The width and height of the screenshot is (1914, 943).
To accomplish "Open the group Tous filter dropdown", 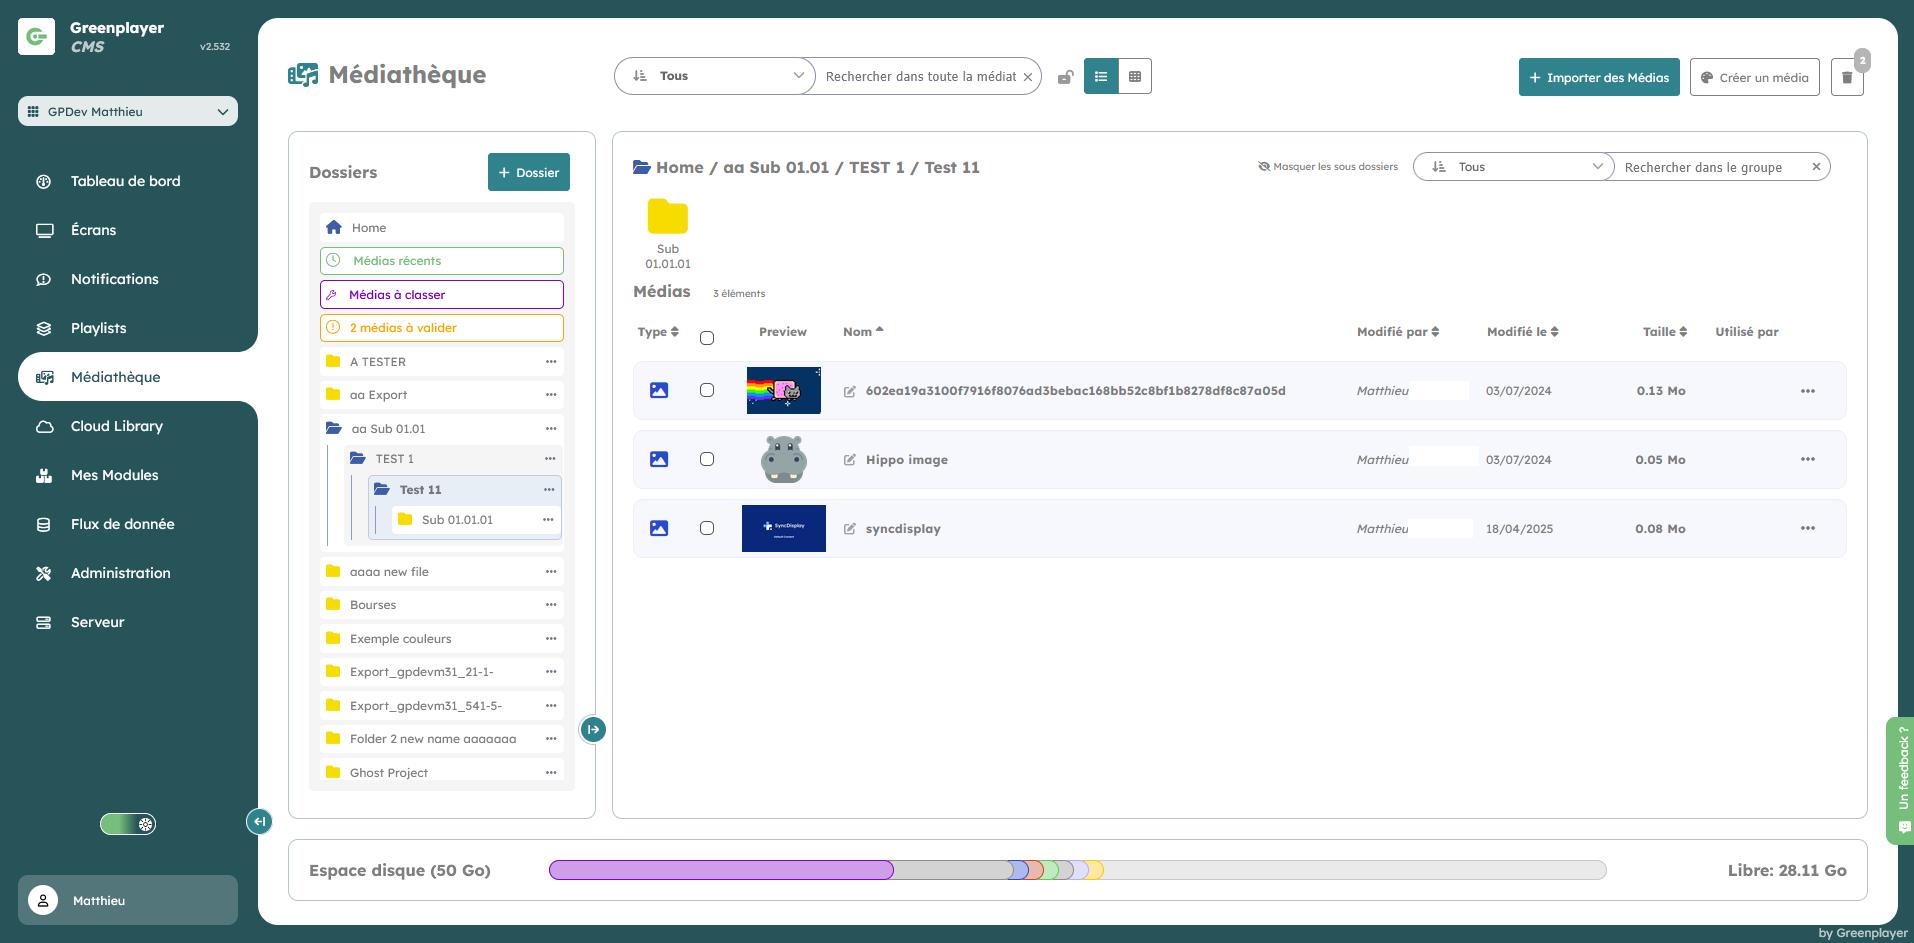I will 1513,167.
